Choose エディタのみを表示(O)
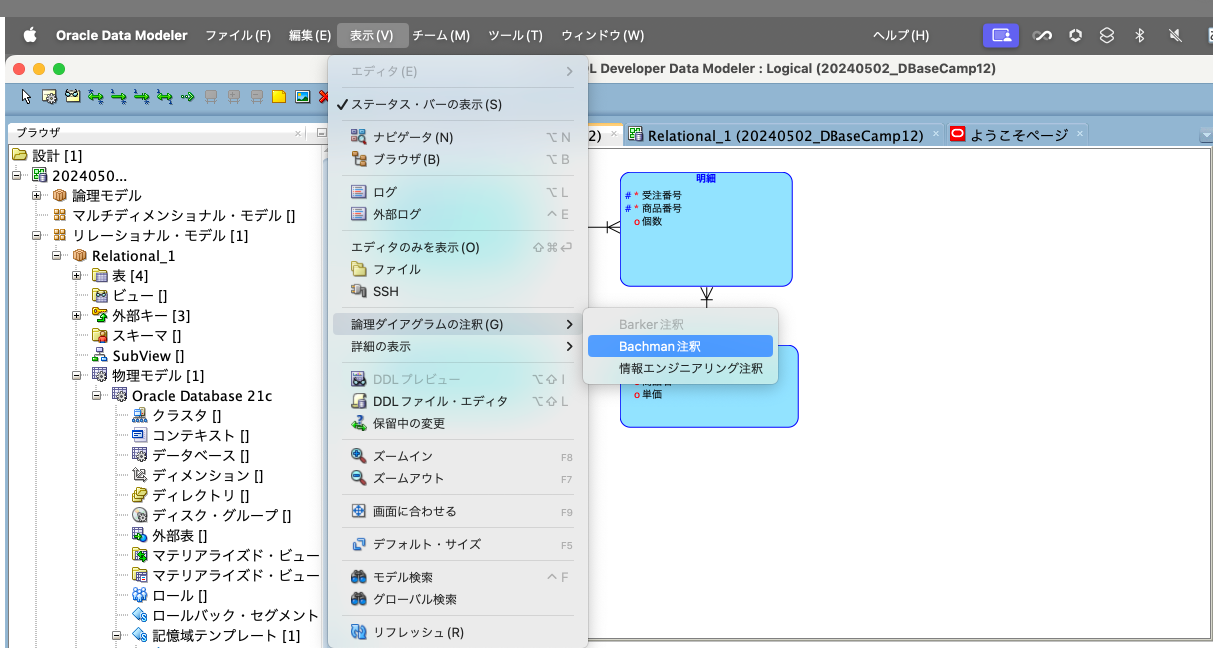This screenshot has width=1213, height=648. (459, 247)
